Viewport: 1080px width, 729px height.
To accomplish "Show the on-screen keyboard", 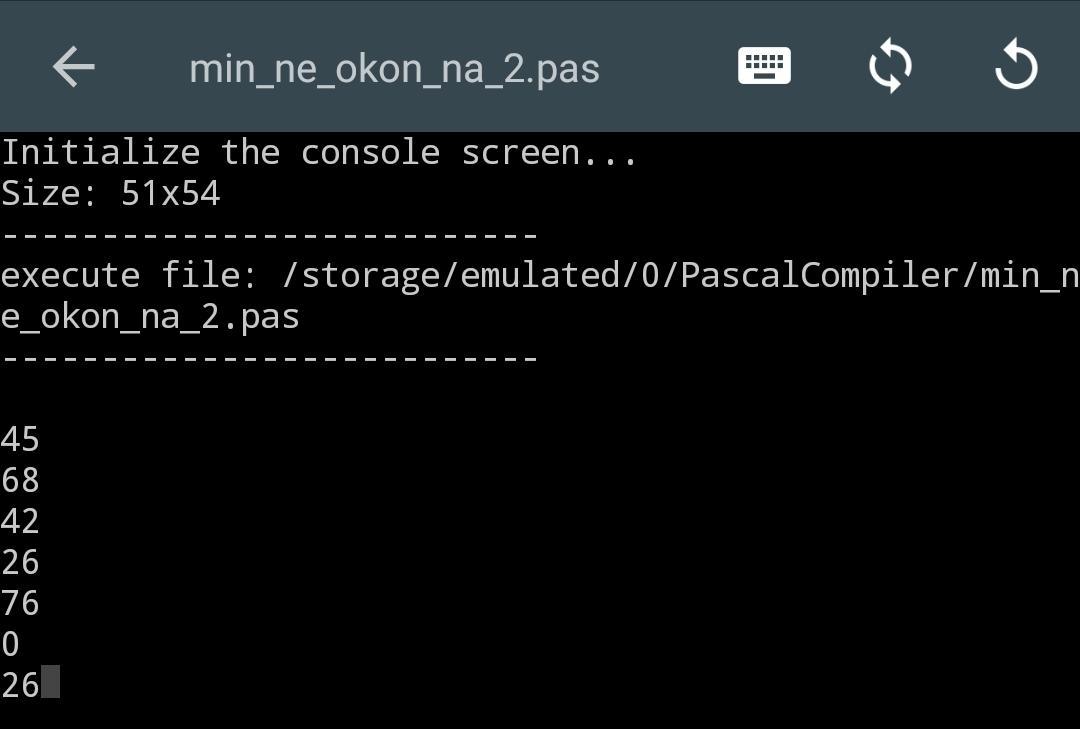I will (764, 66).
